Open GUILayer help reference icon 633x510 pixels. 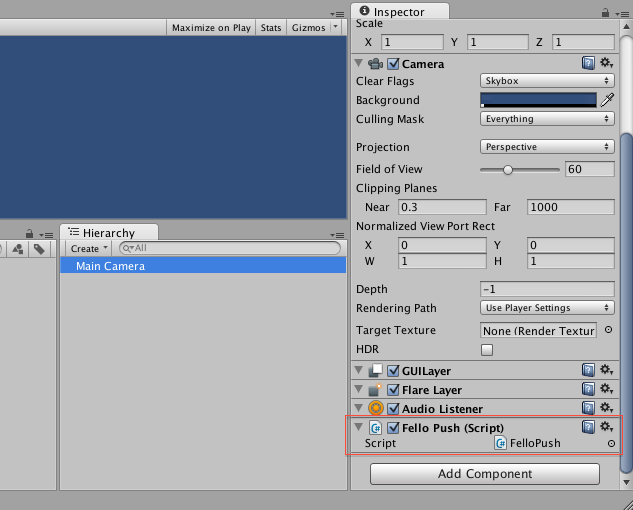[x=588, y=369]
